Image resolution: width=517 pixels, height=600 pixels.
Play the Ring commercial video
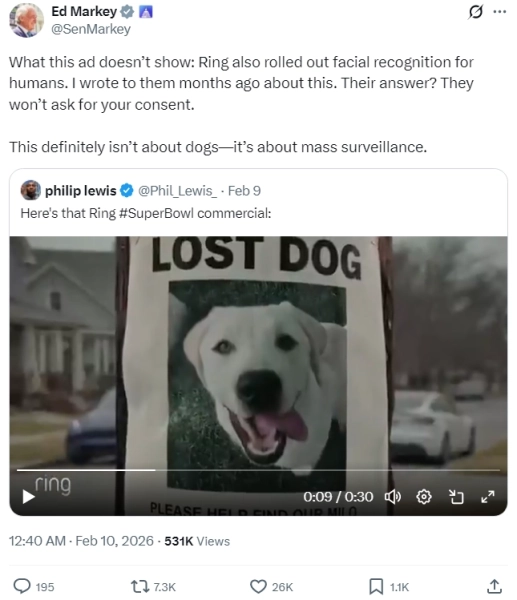pos(28,497)
